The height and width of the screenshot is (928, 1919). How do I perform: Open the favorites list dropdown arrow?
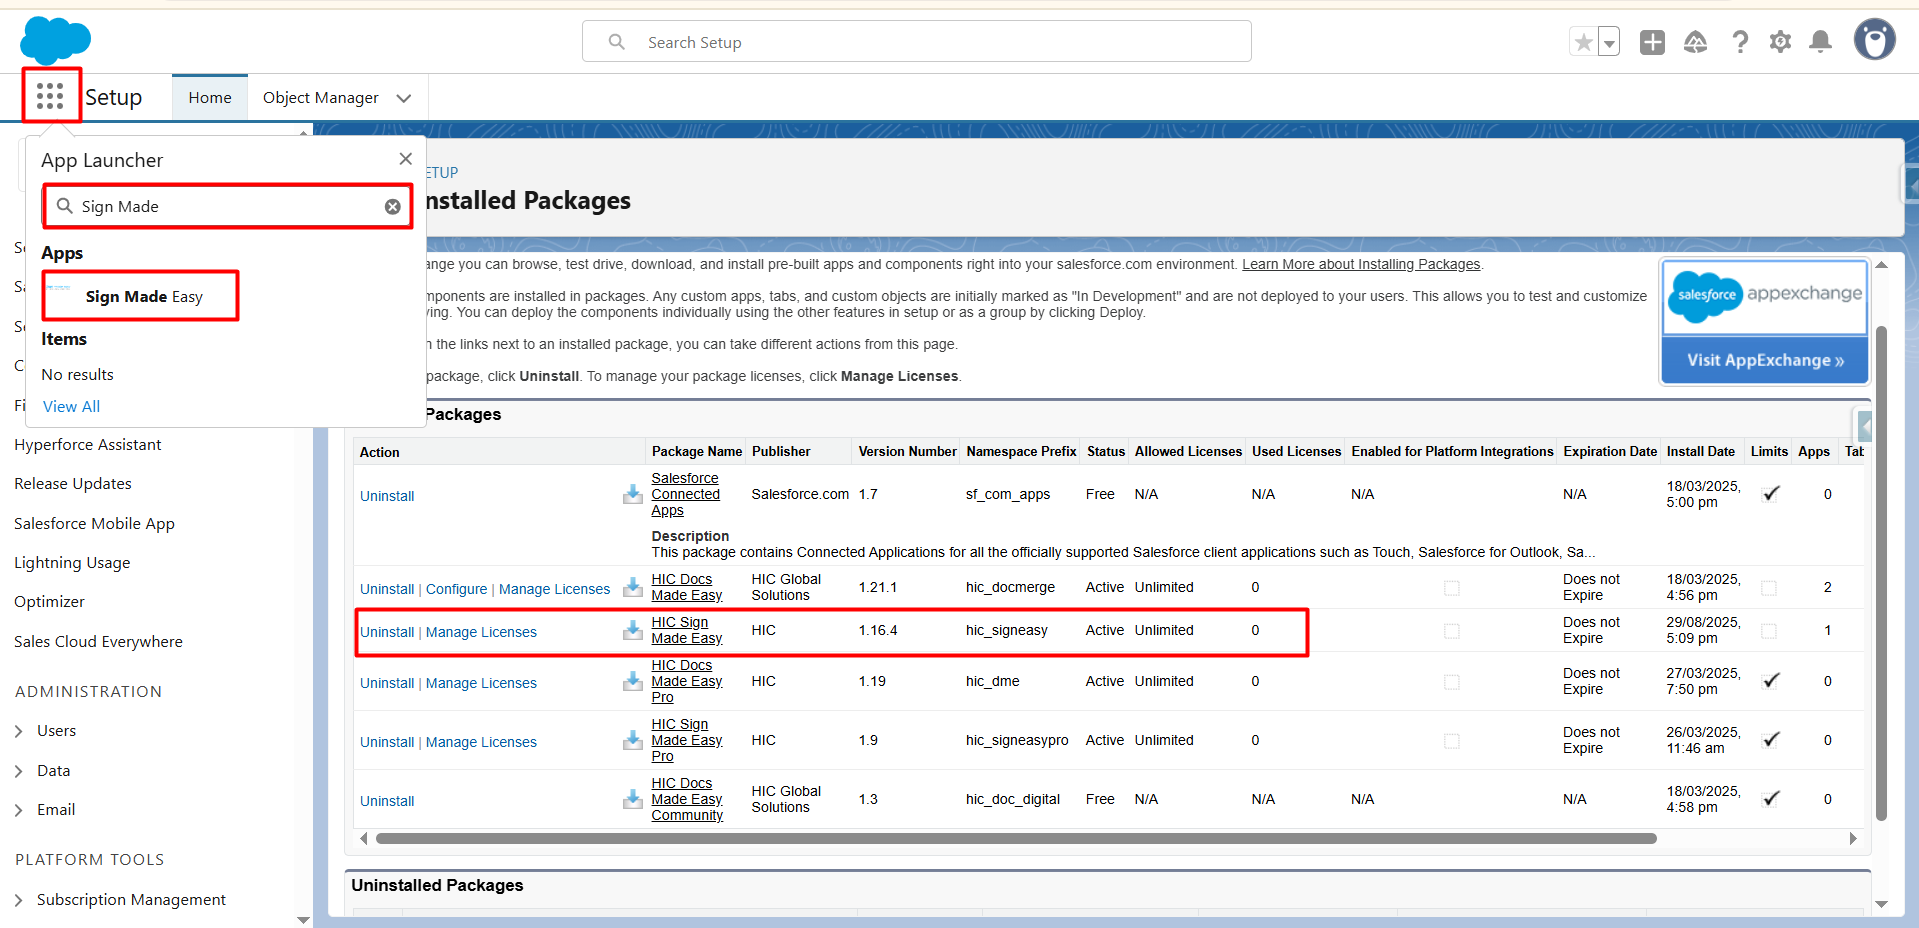click(1609, 43)
